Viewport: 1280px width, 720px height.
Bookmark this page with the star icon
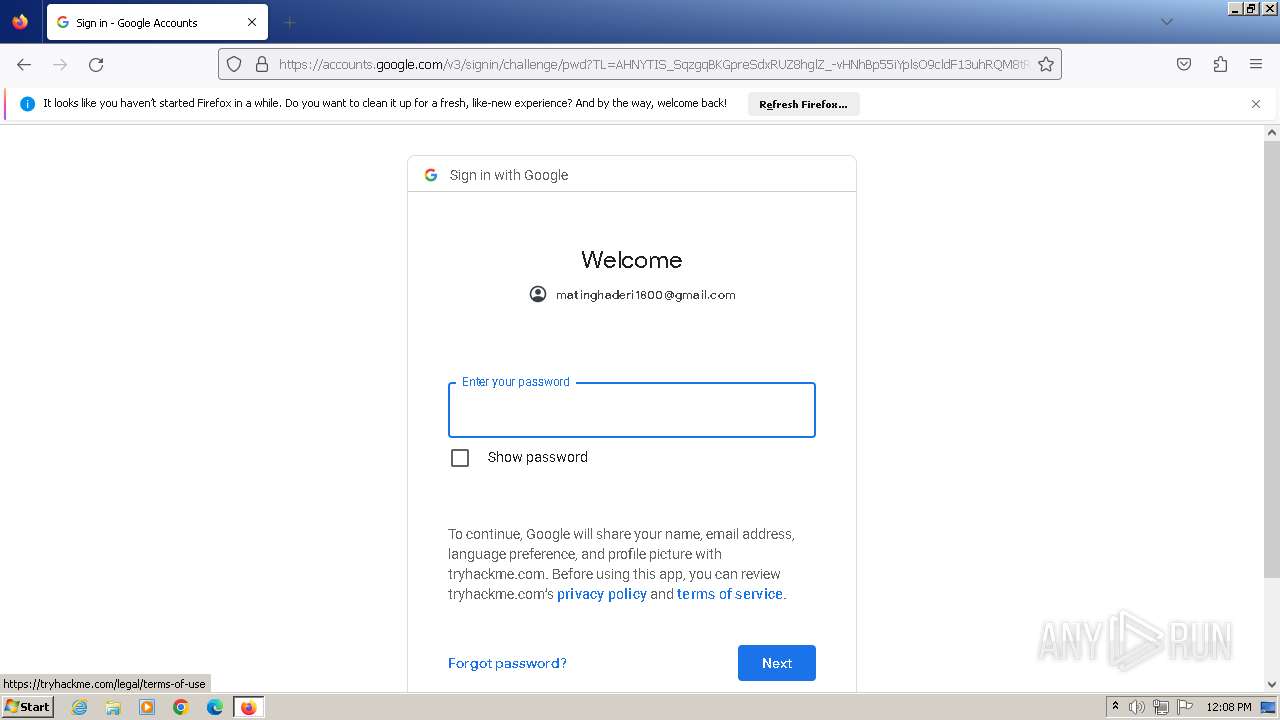tap(1046, 64)
